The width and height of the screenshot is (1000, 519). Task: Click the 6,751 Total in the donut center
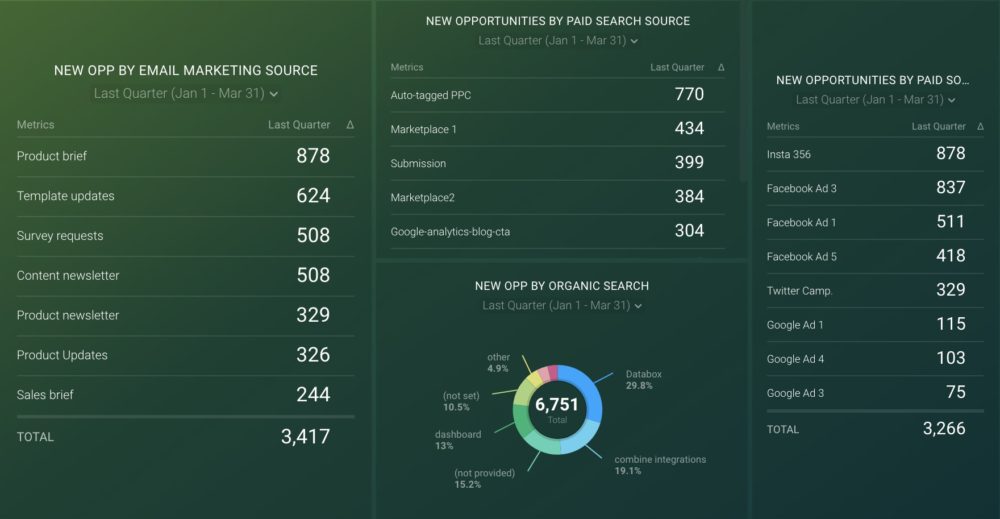pos(557,409)
